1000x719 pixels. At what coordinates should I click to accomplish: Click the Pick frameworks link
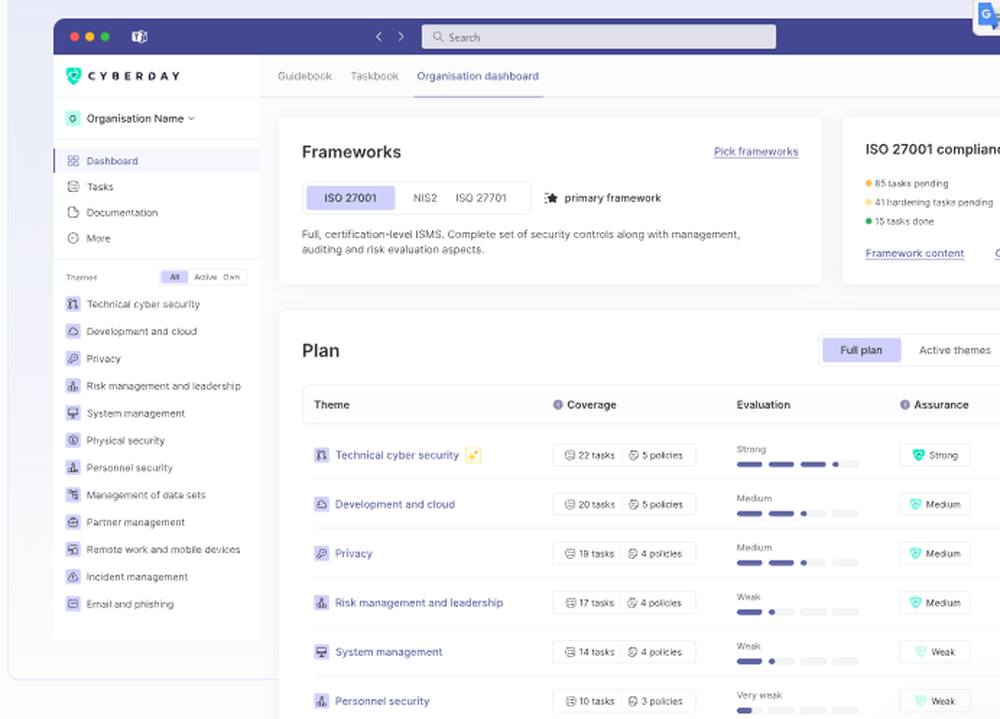click(x=756, y=151)
